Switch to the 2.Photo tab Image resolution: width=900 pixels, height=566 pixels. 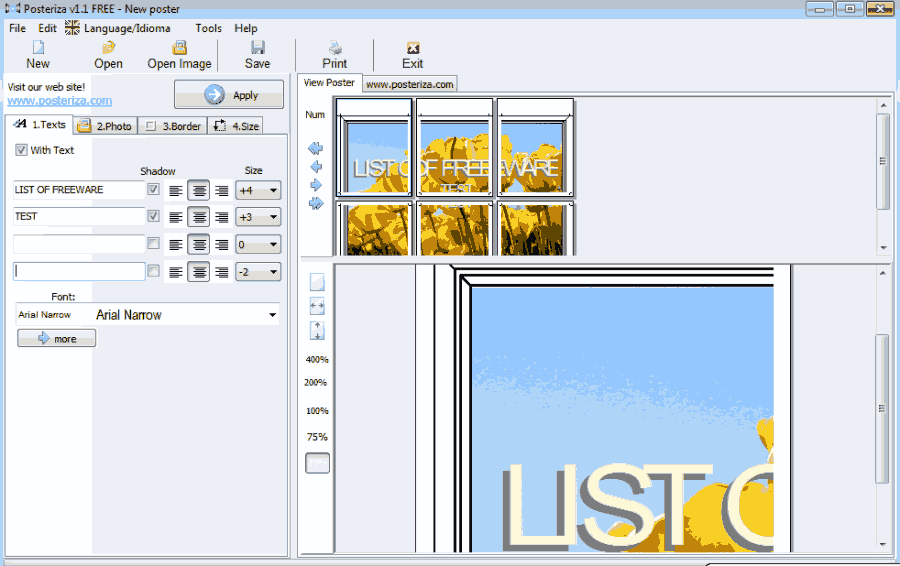[105, 126]
